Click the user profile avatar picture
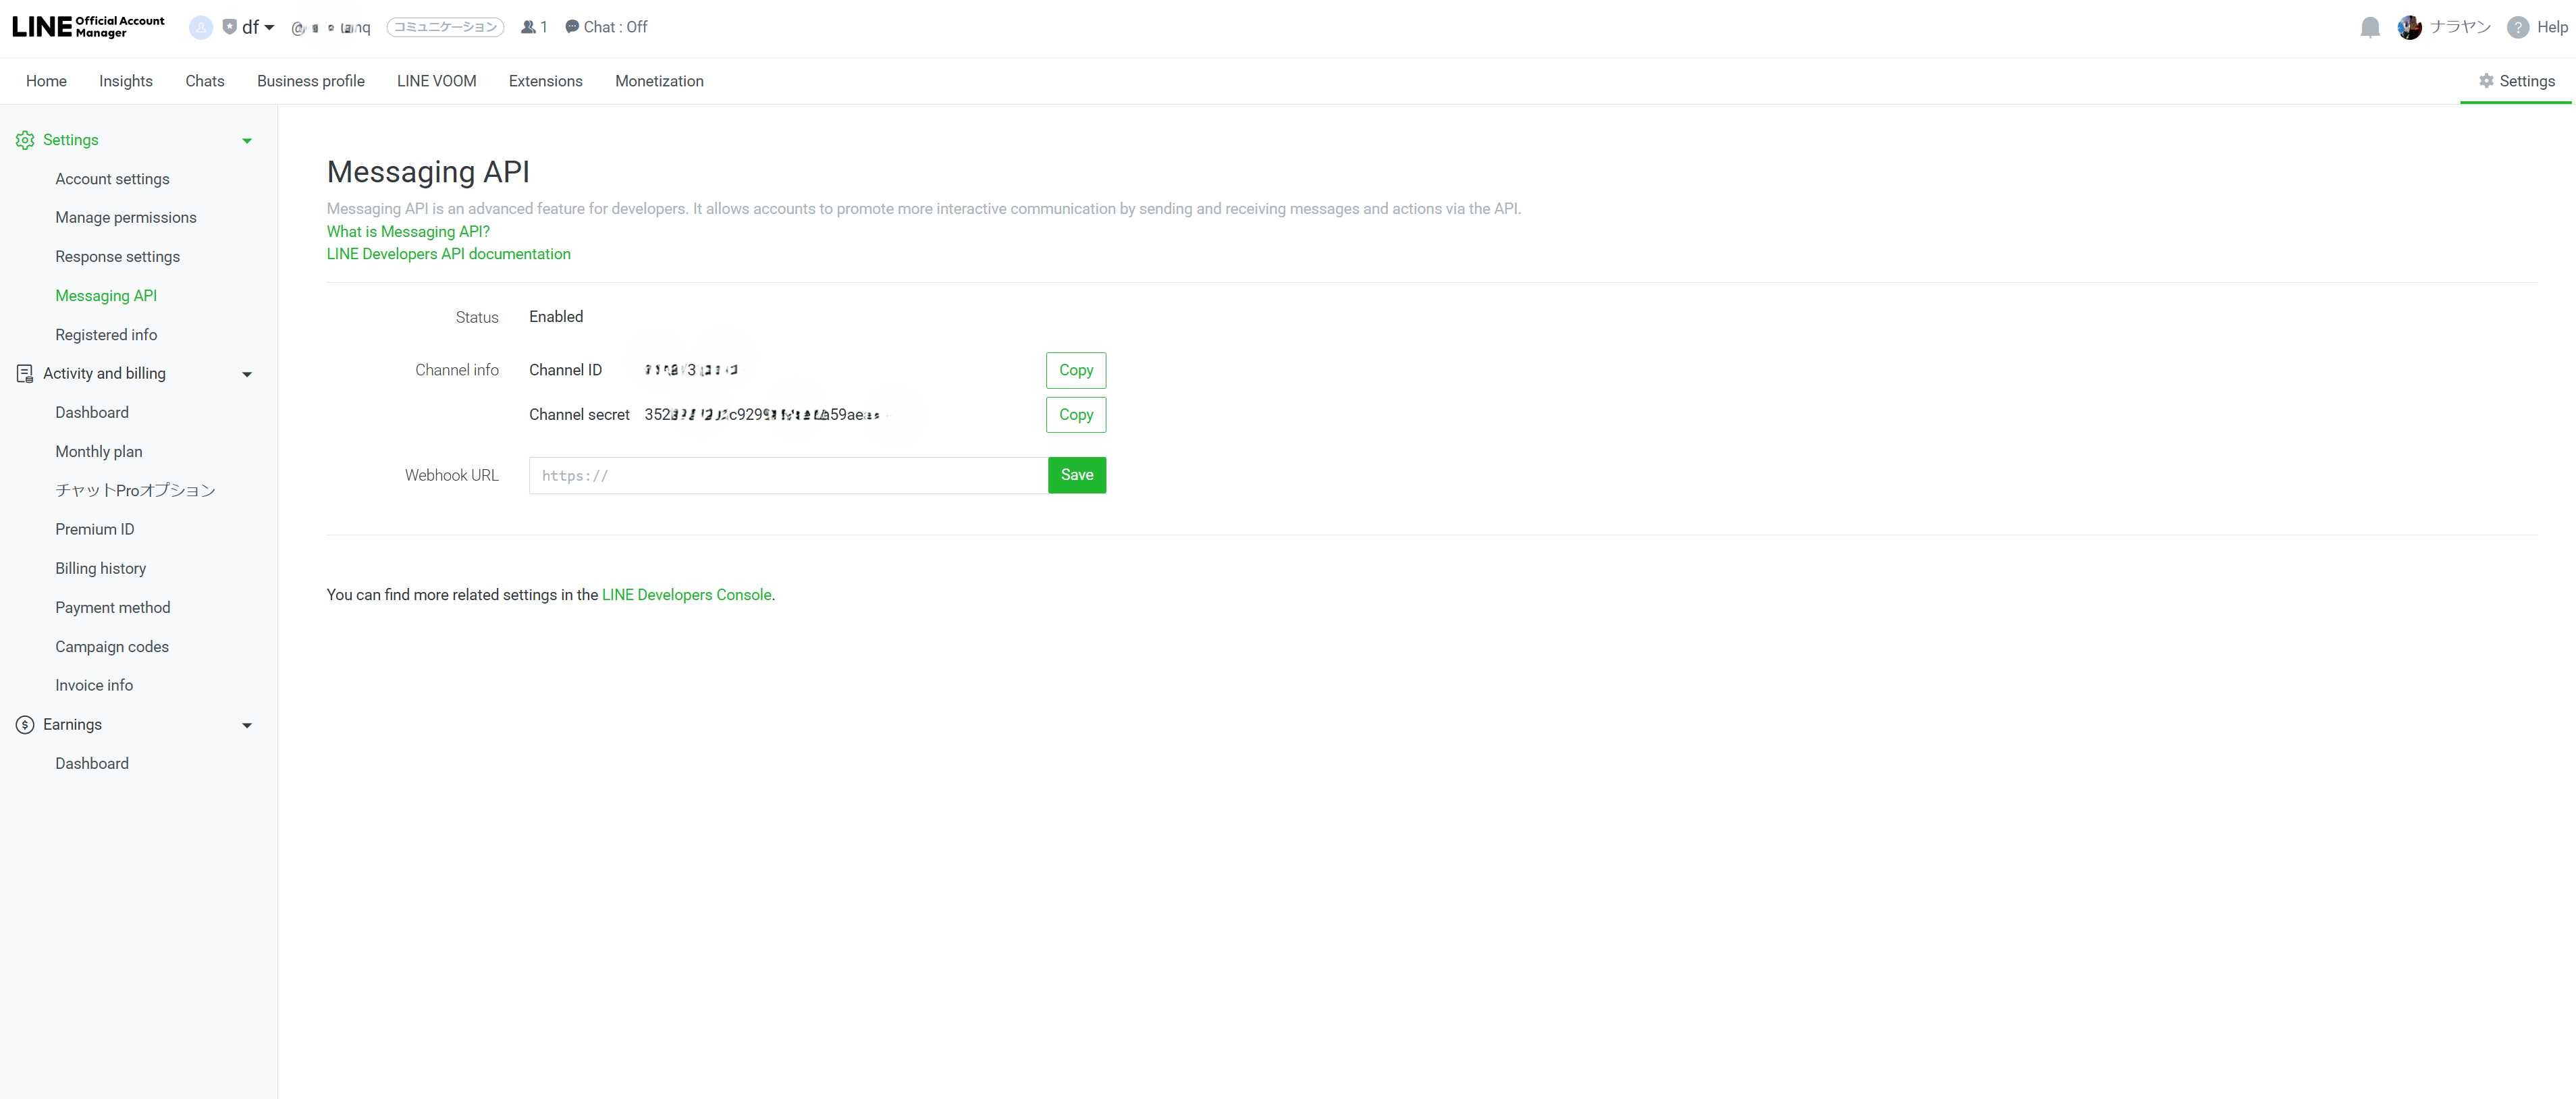 pyautogui.click(x=2409, y=28)
